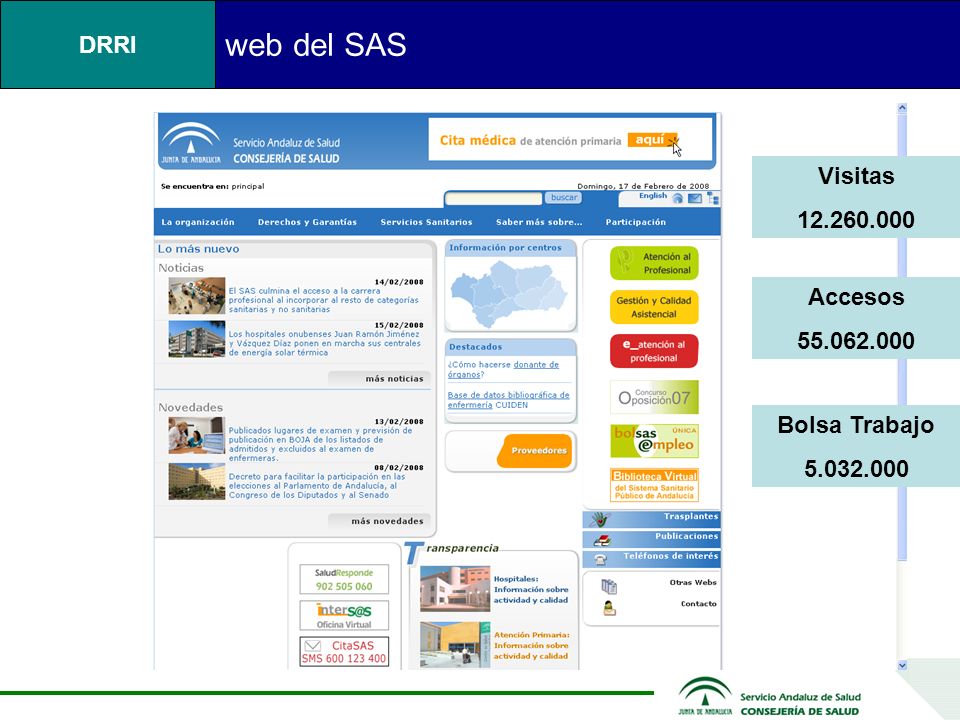Click the Información por centros heading
The height and width of the screenshot is (720, 960).
point(505,248)
